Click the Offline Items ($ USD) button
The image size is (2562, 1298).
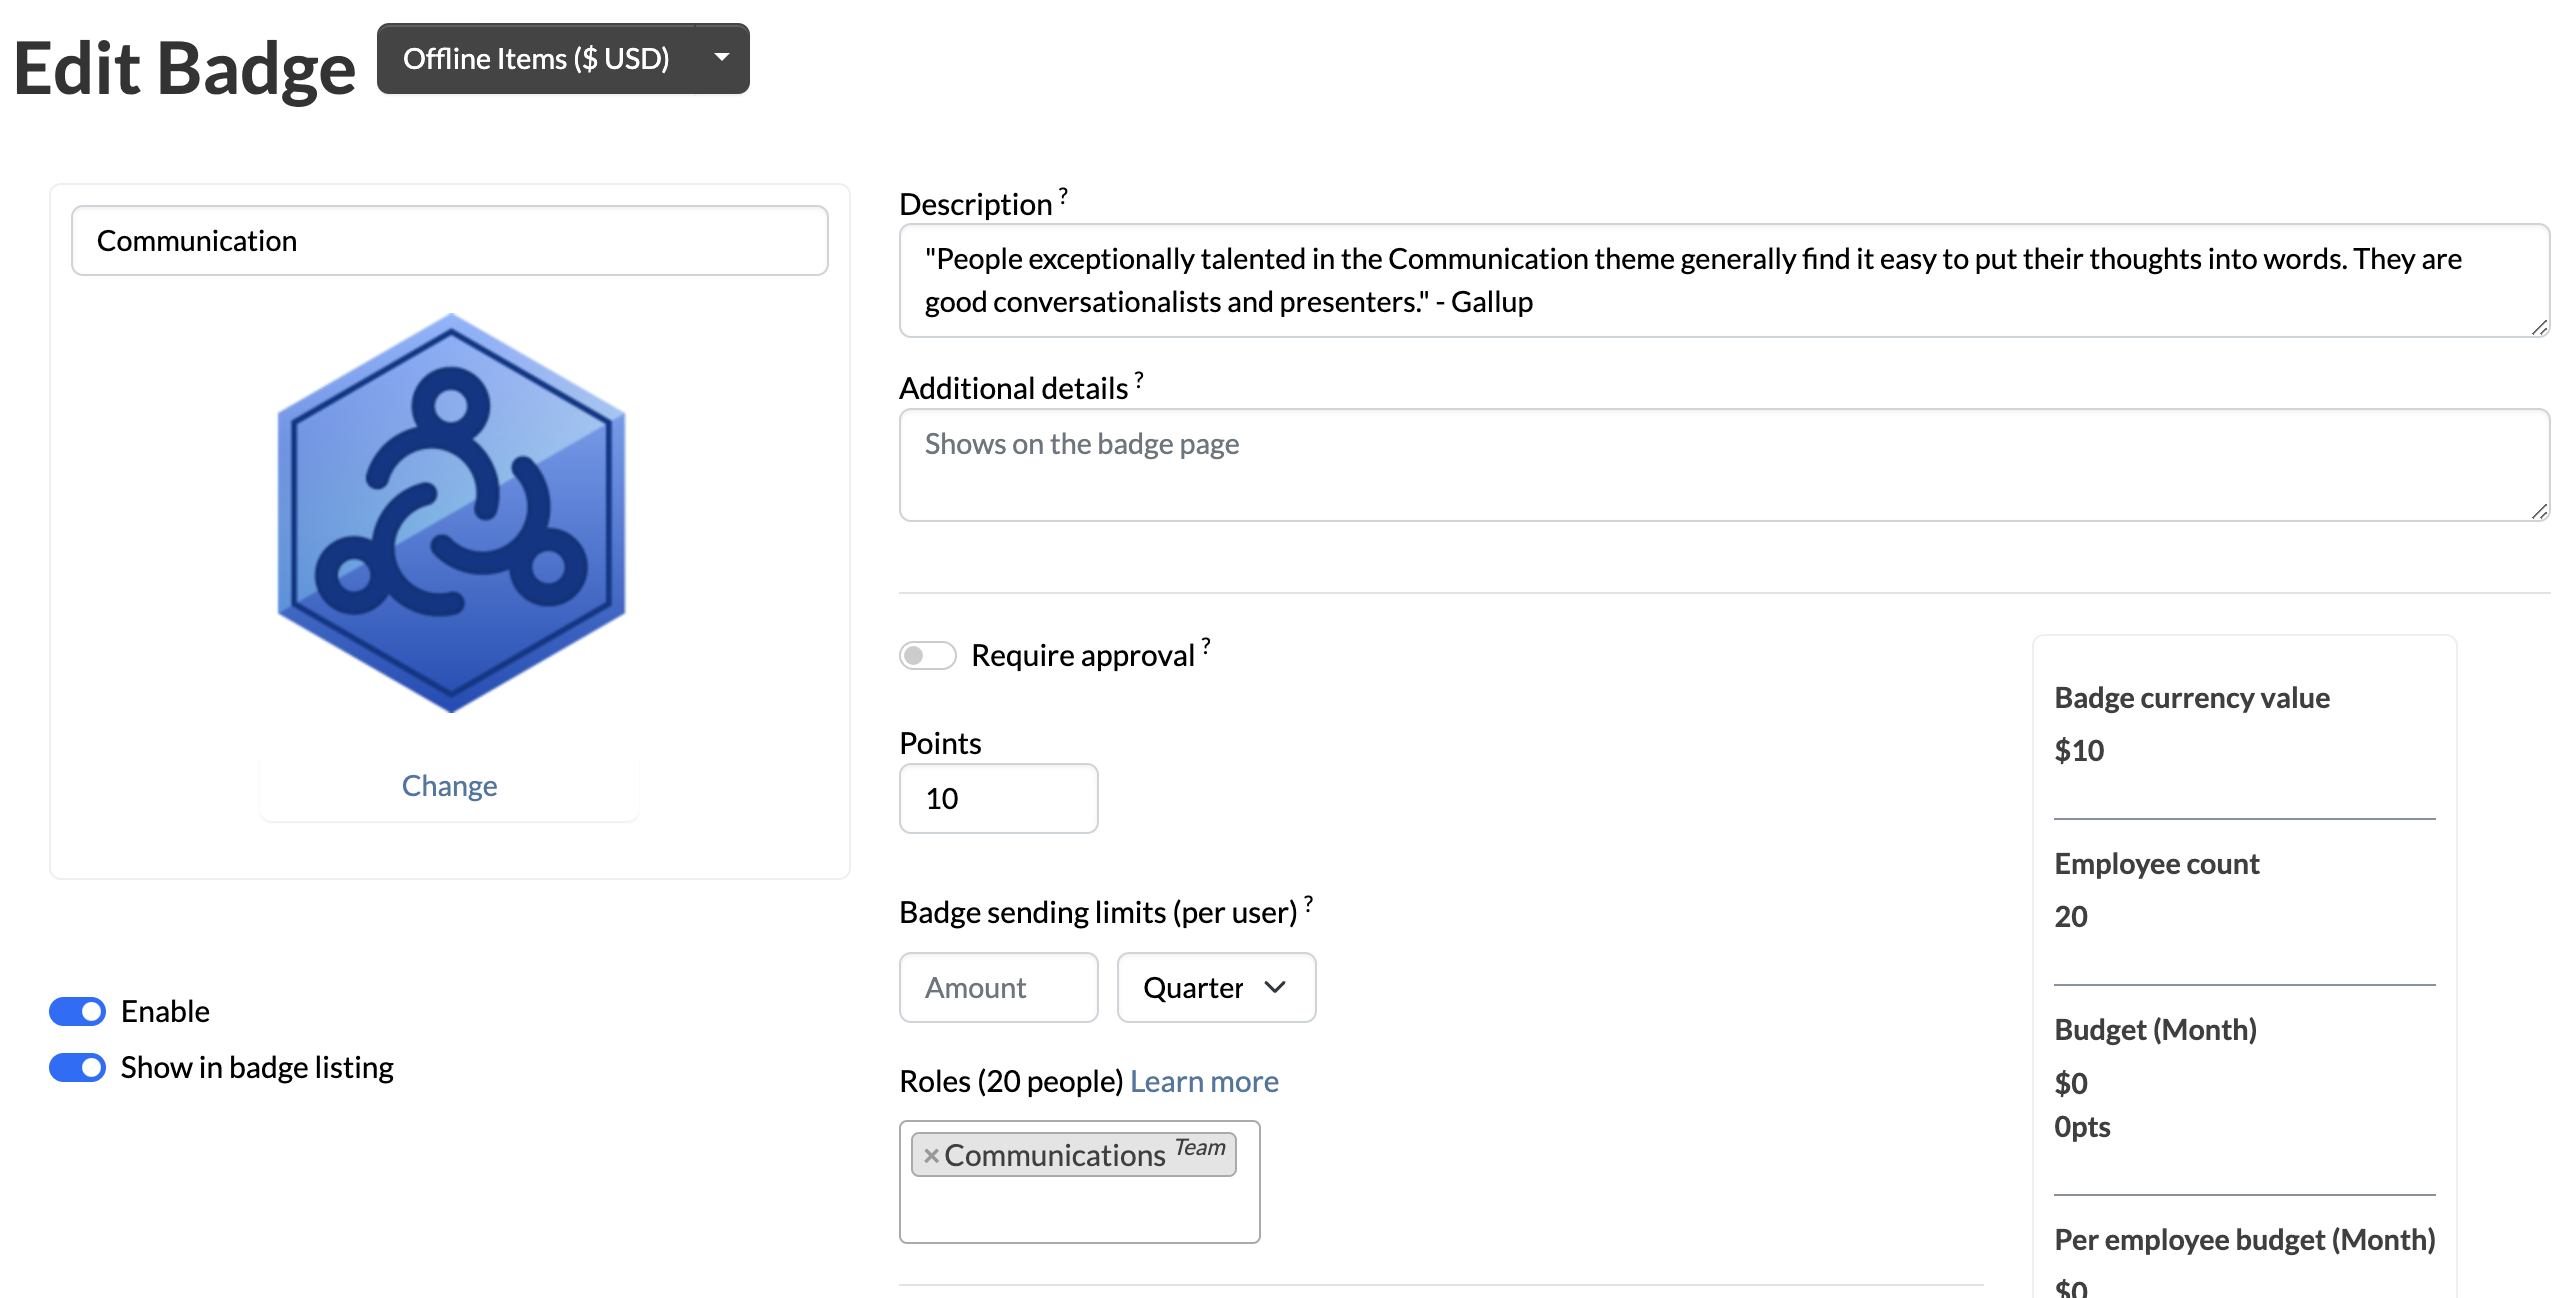pos(536,58)
